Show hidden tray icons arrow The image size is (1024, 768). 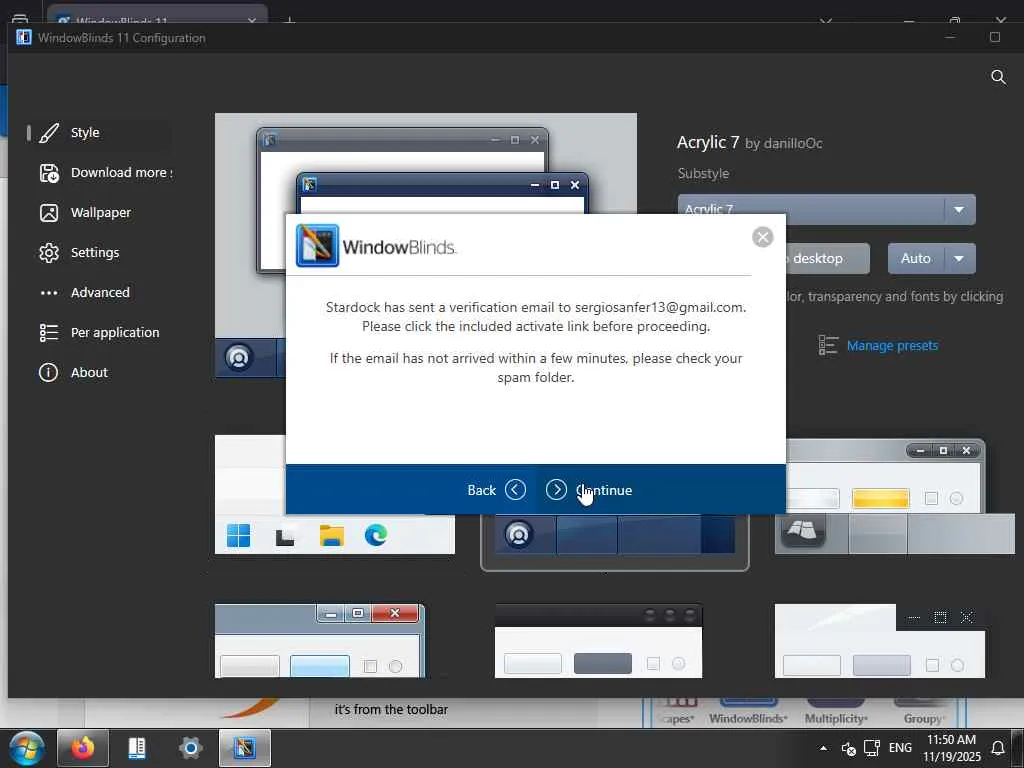tap(824, 748)
